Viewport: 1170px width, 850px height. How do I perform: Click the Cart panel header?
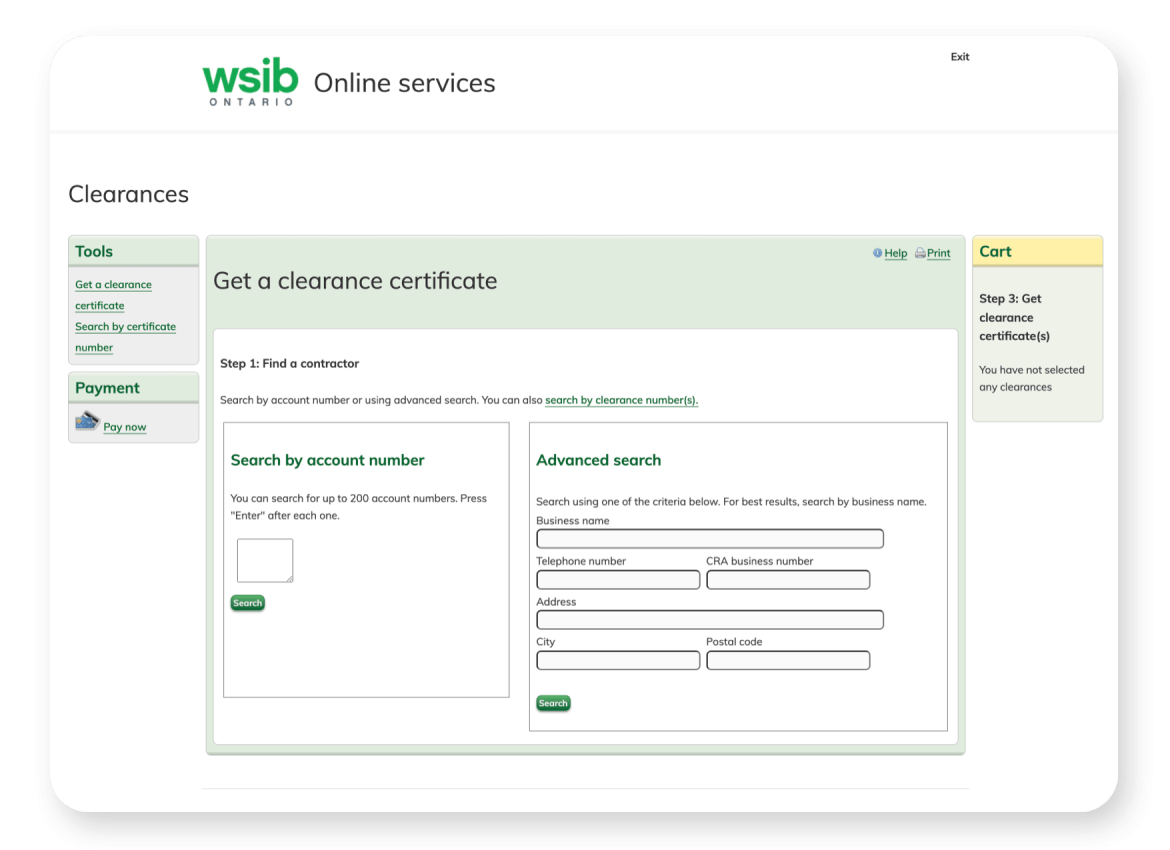[x=996, y=251]
